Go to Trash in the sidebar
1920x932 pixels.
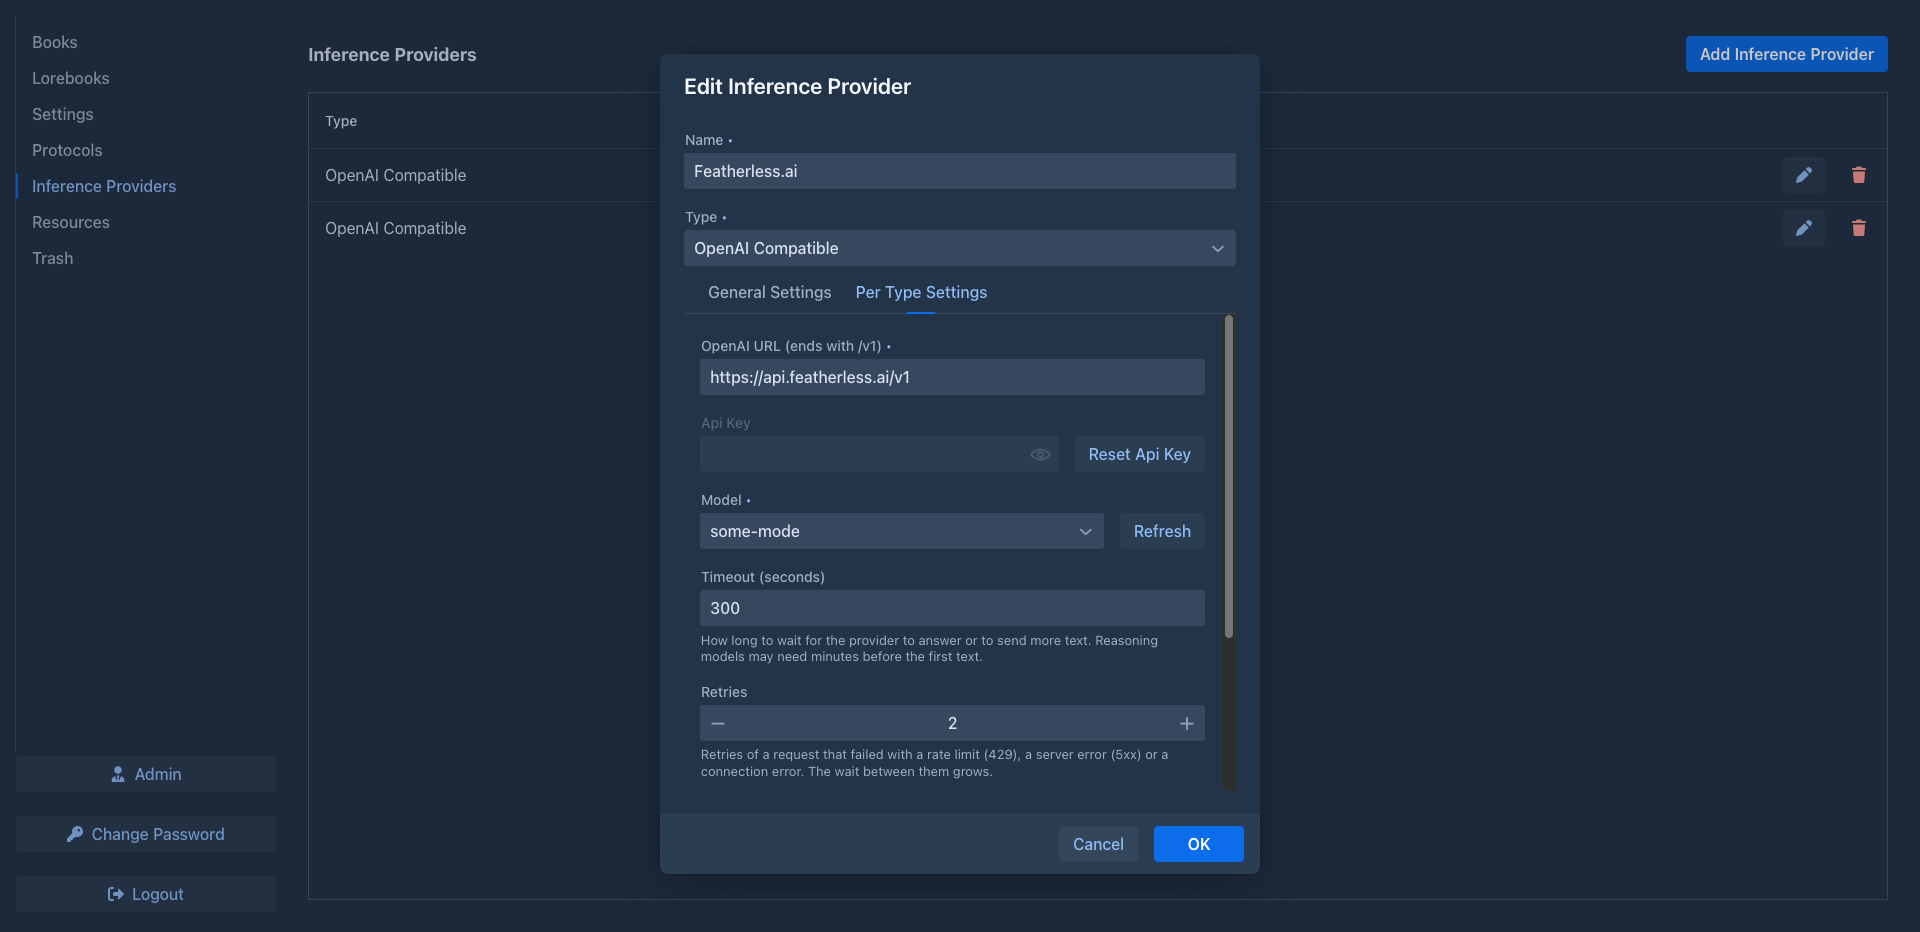pos(52,258)
